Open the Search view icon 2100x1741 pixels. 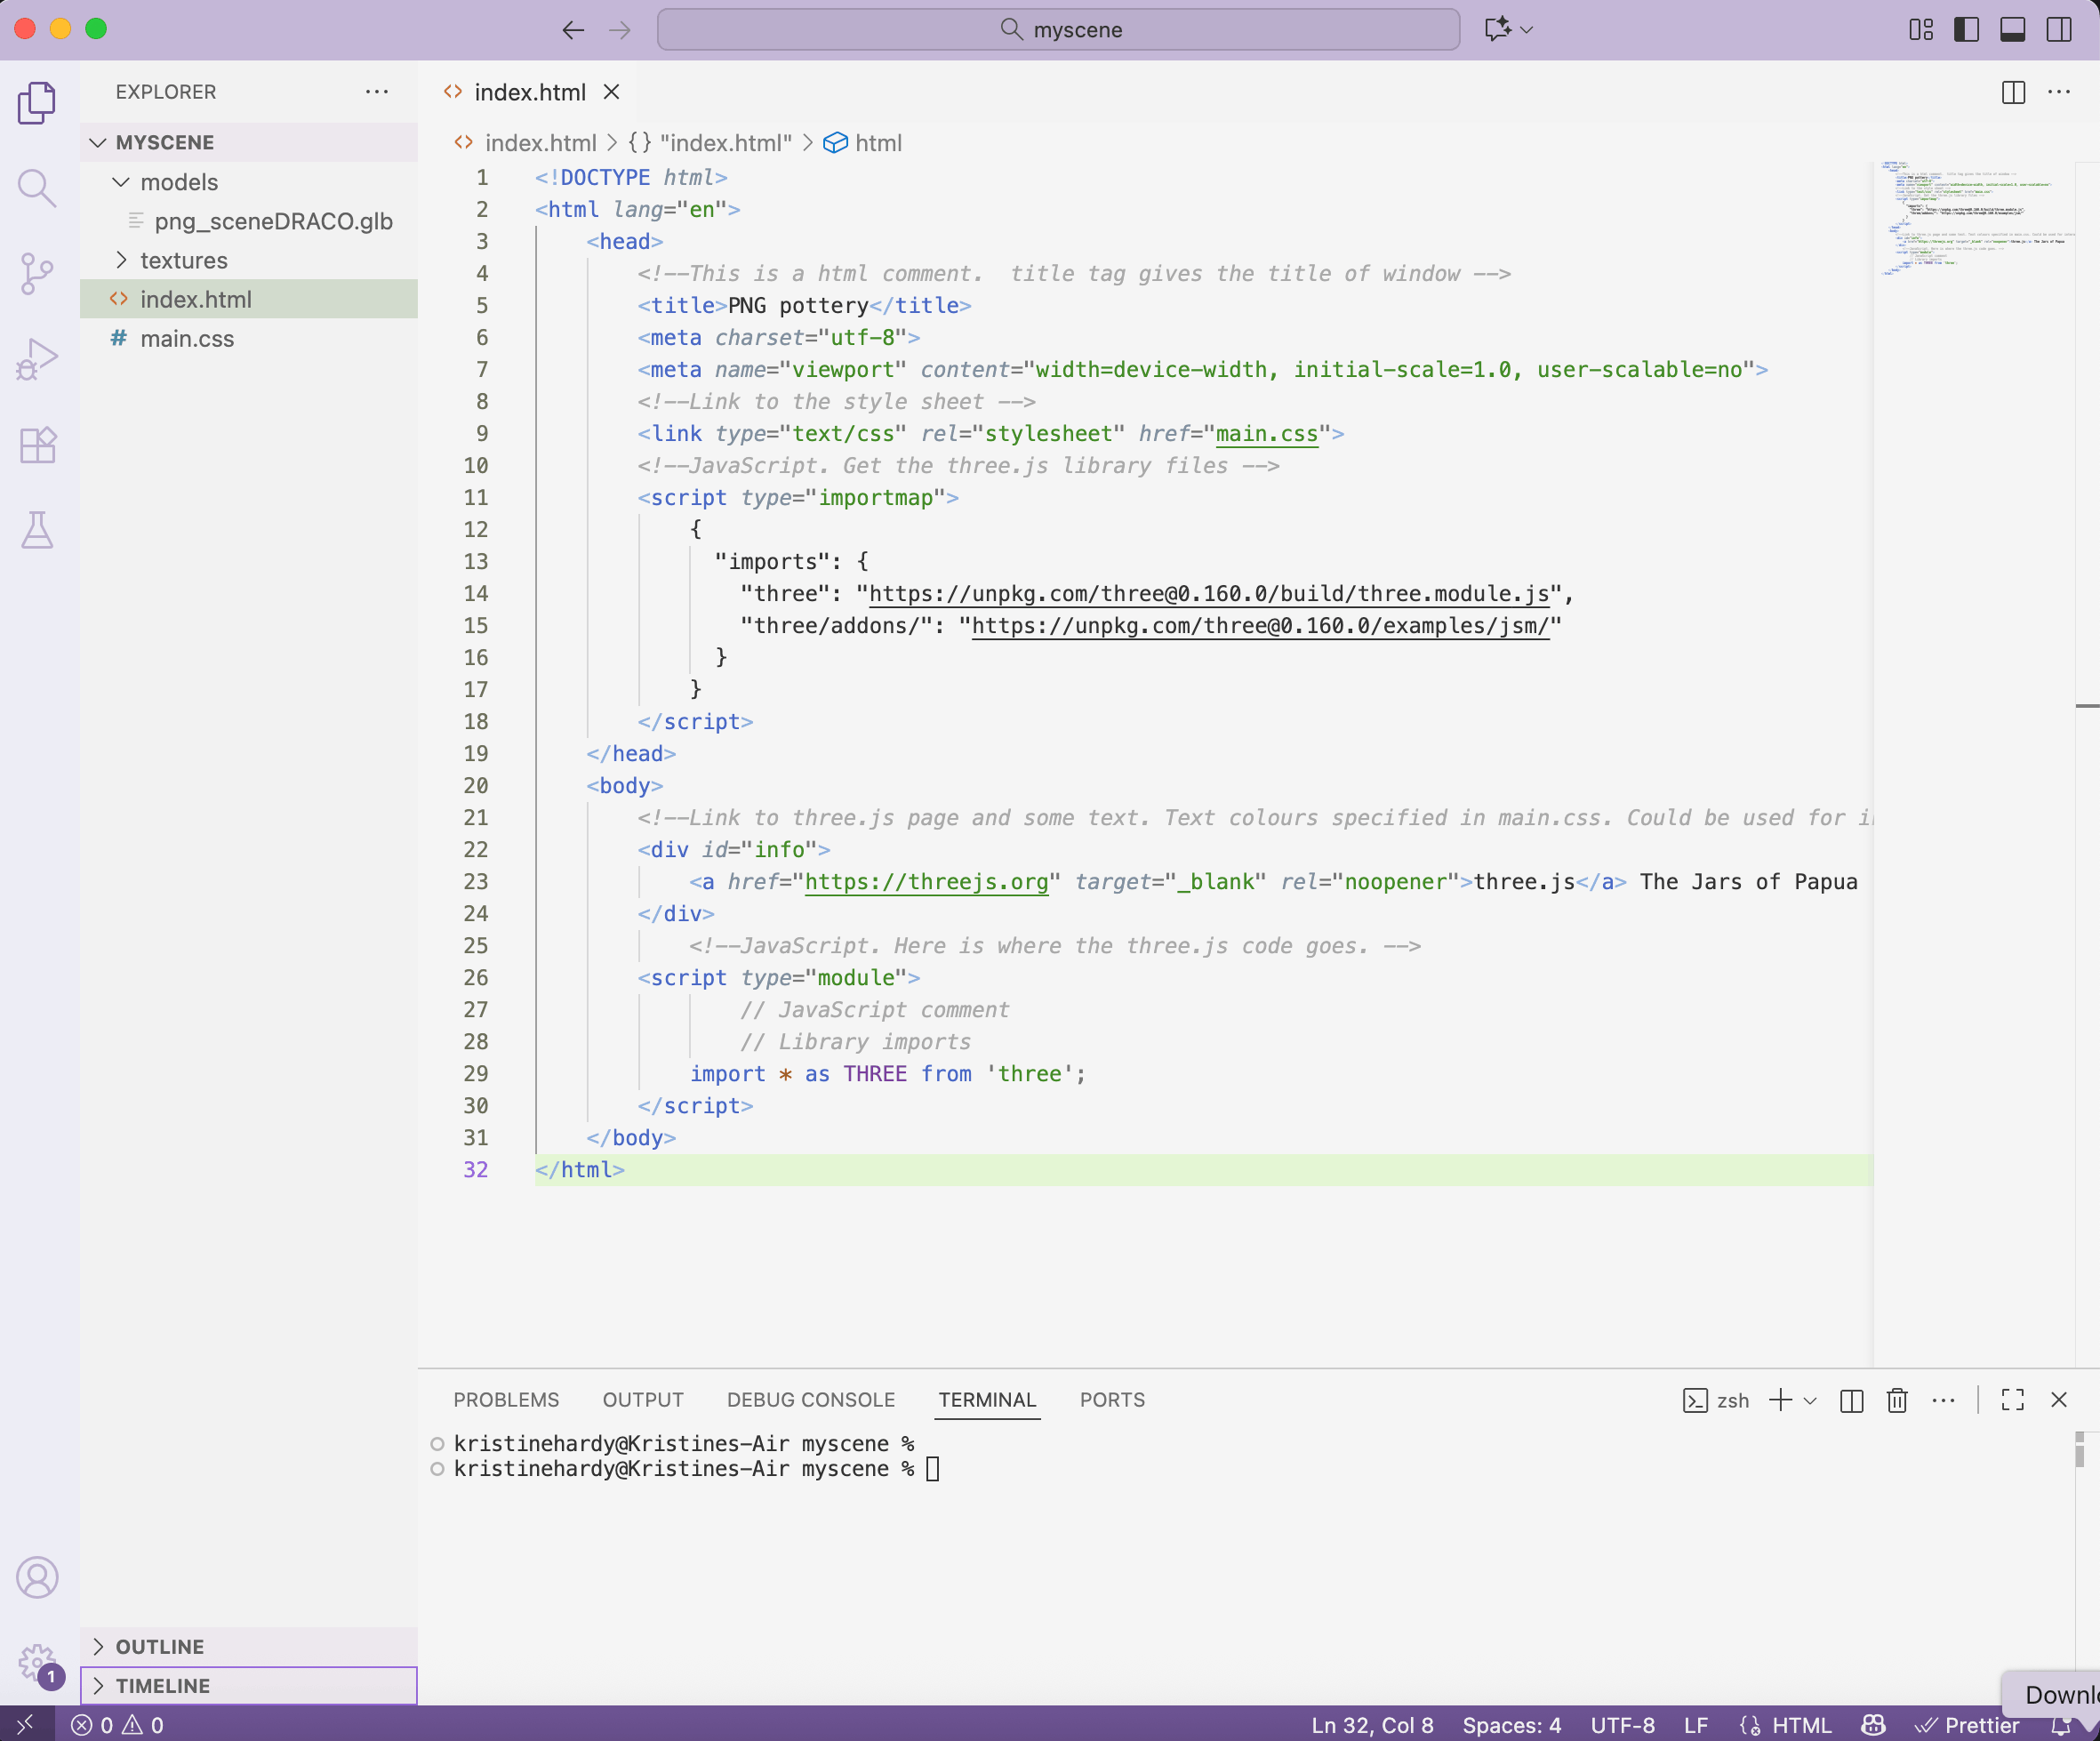37,187
